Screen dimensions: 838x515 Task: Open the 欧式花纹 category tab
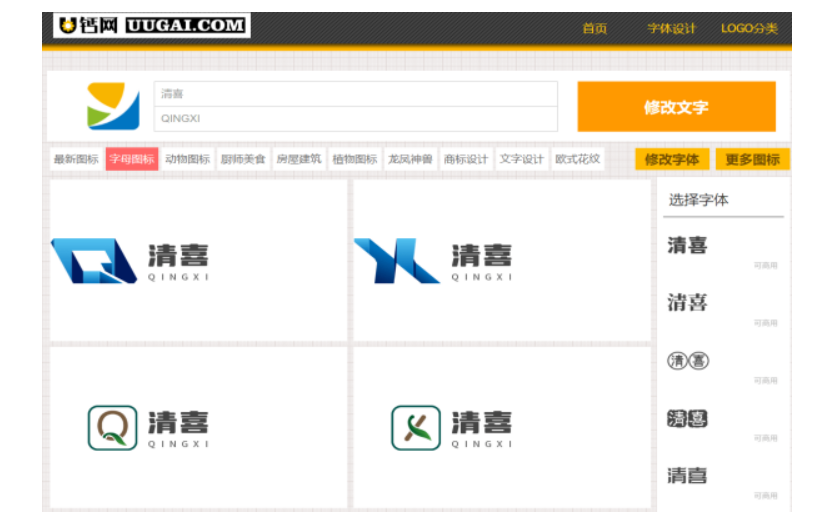click(577, 159)
